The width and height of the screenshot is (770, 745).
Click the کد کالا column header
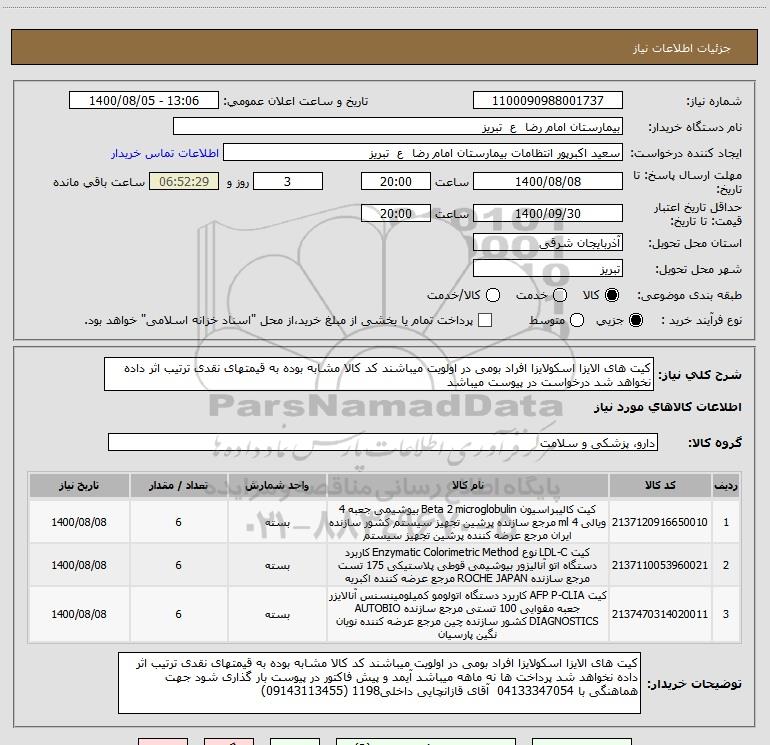pos(660,485)
